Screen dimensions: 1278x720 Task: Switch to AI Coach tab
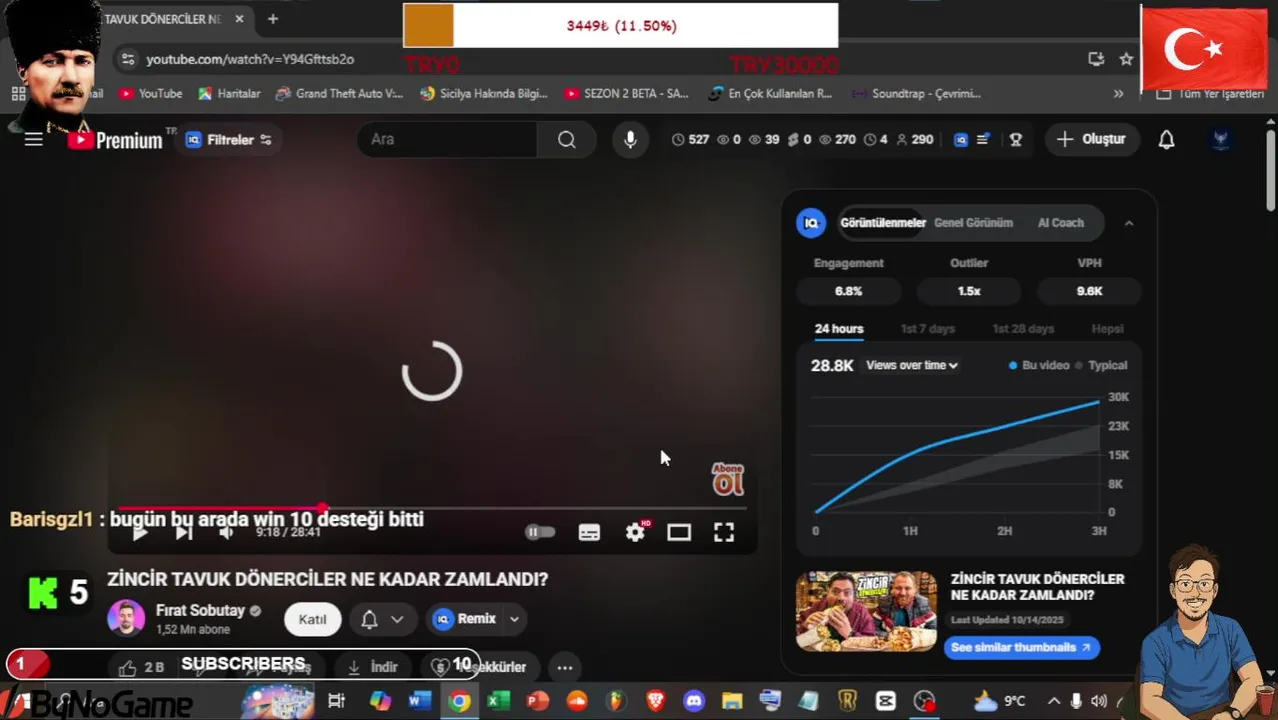tap(1060, 223)
